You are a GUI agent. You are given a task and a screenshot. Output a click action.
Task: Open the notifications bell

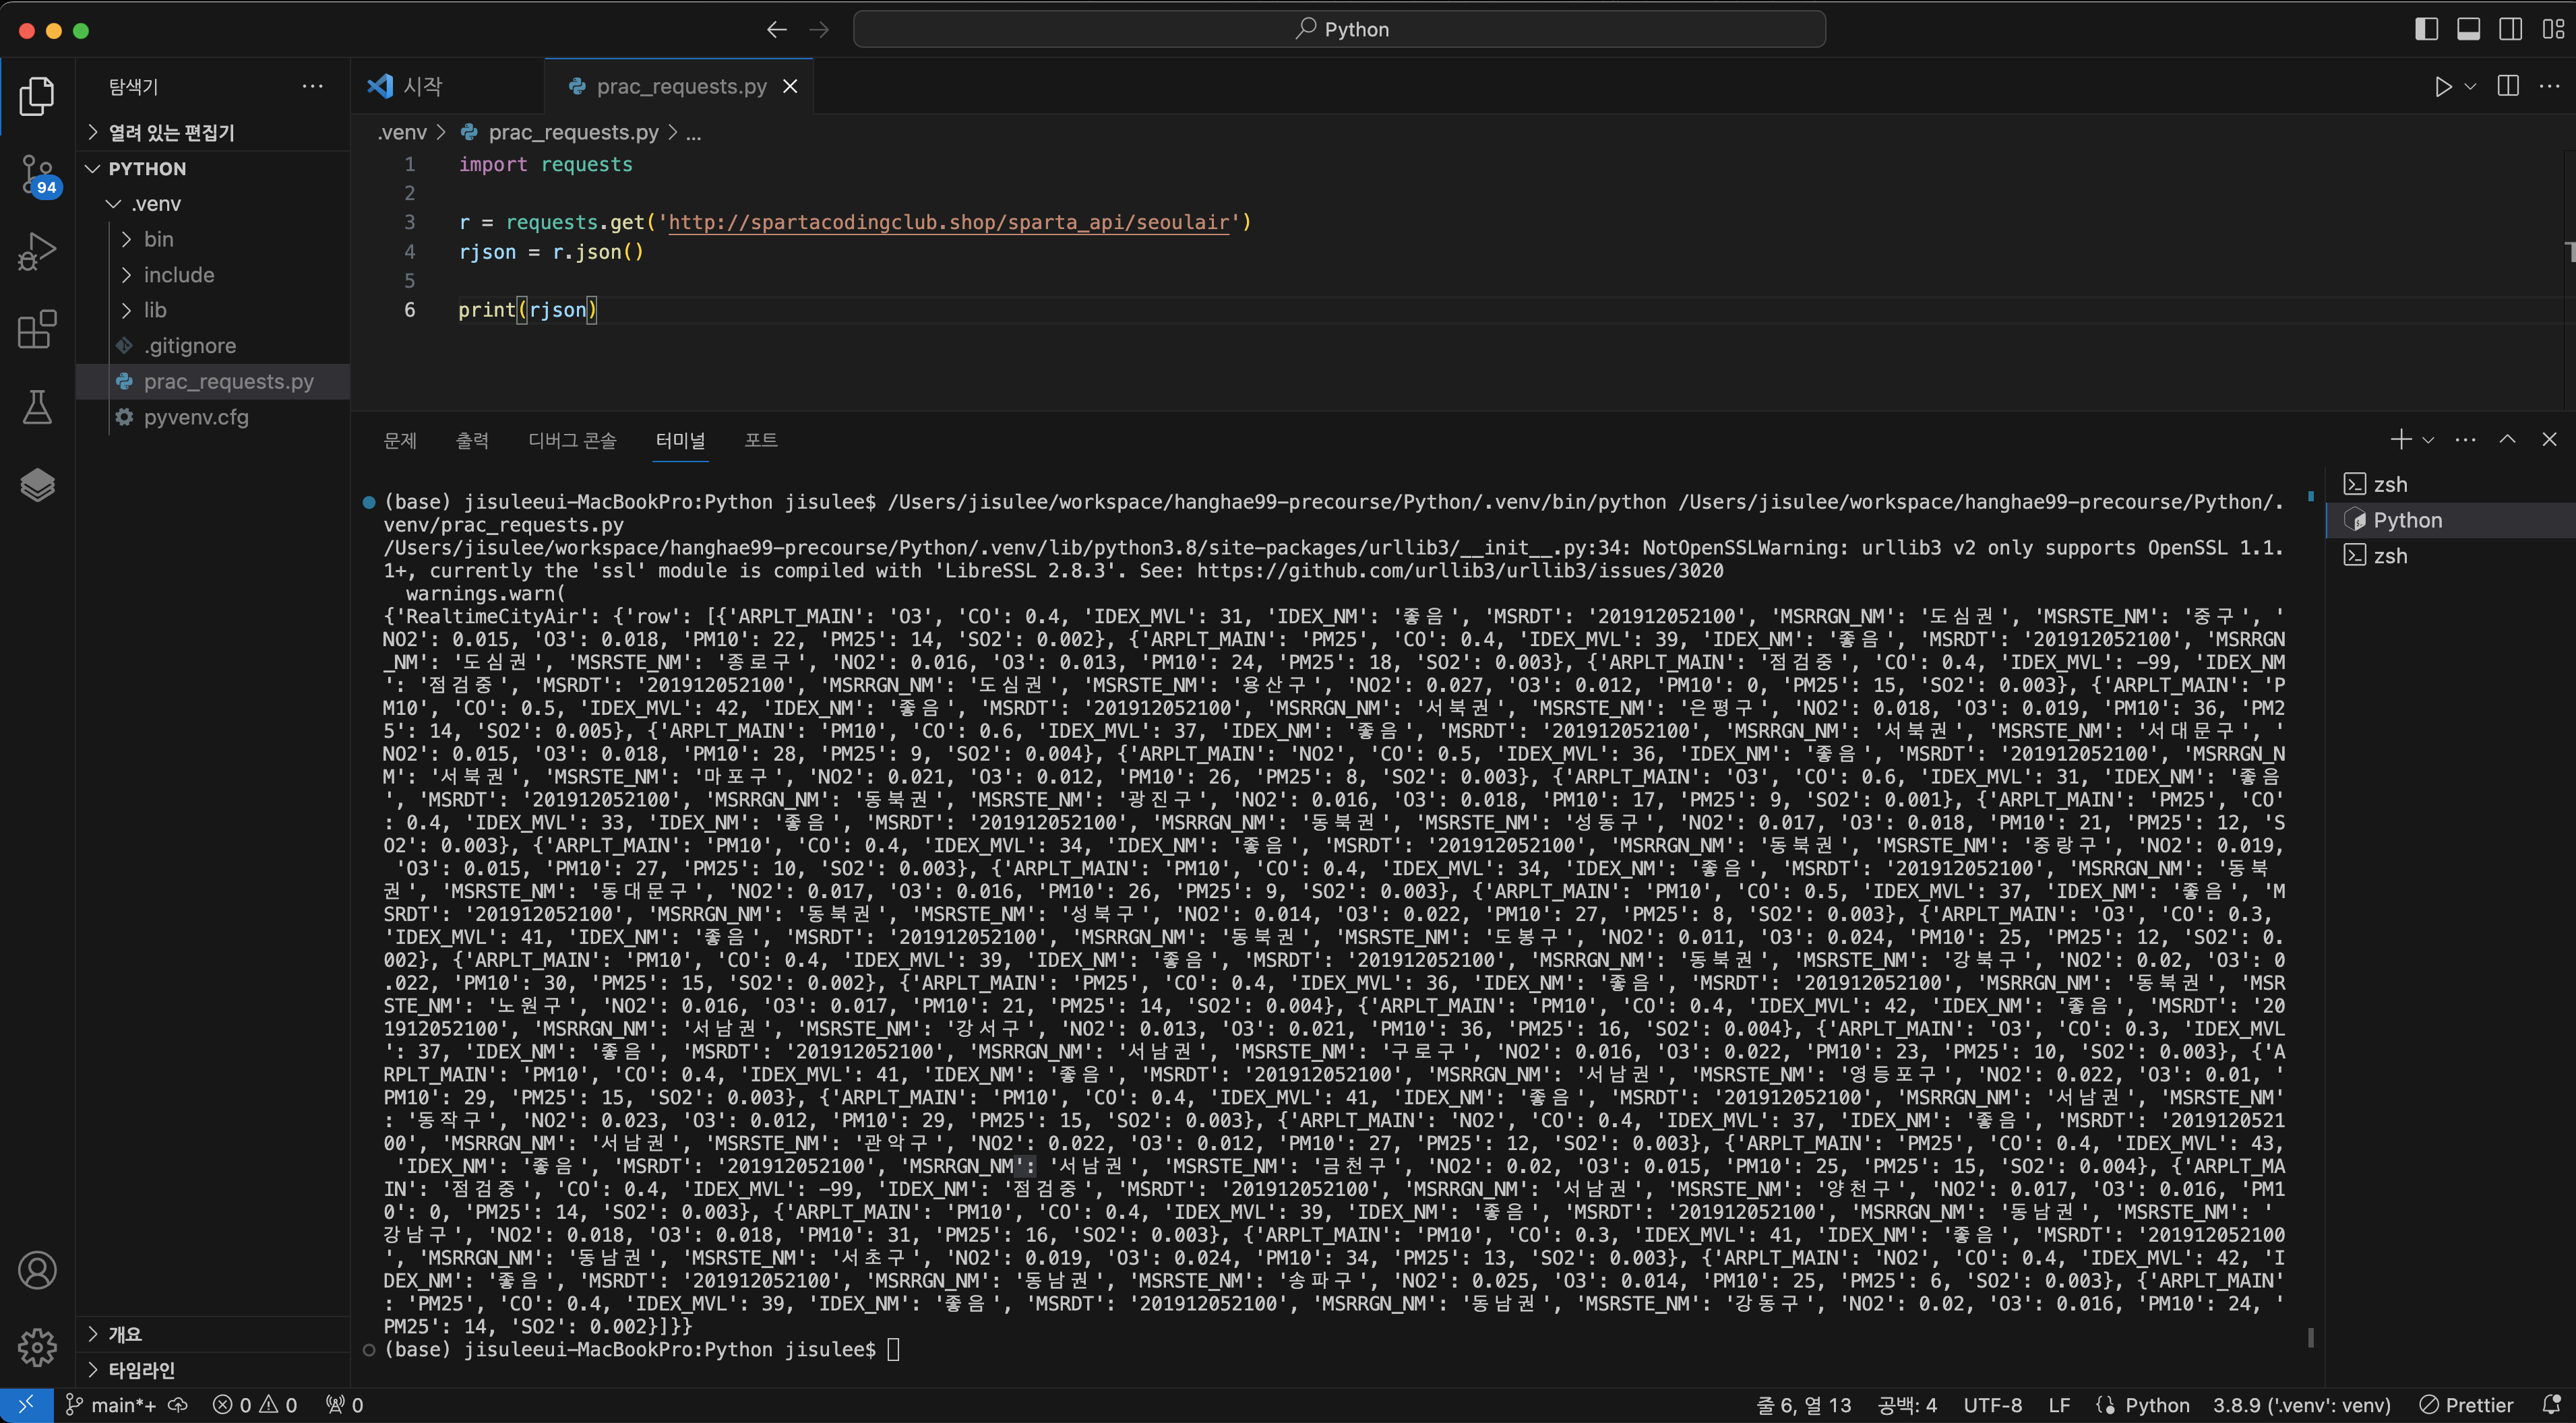(x=2551, y=1405)
